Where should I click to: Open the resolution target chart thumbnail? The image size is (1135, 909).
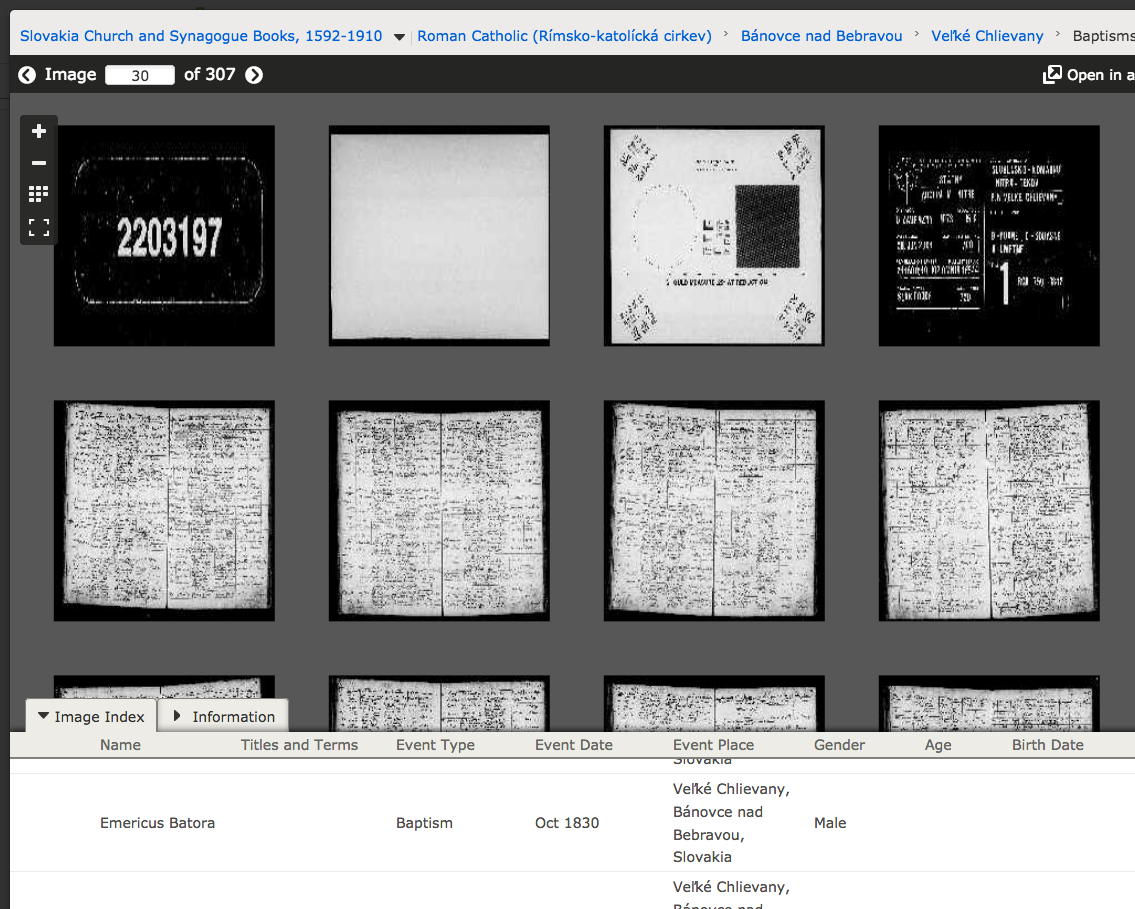coord(714,236)
